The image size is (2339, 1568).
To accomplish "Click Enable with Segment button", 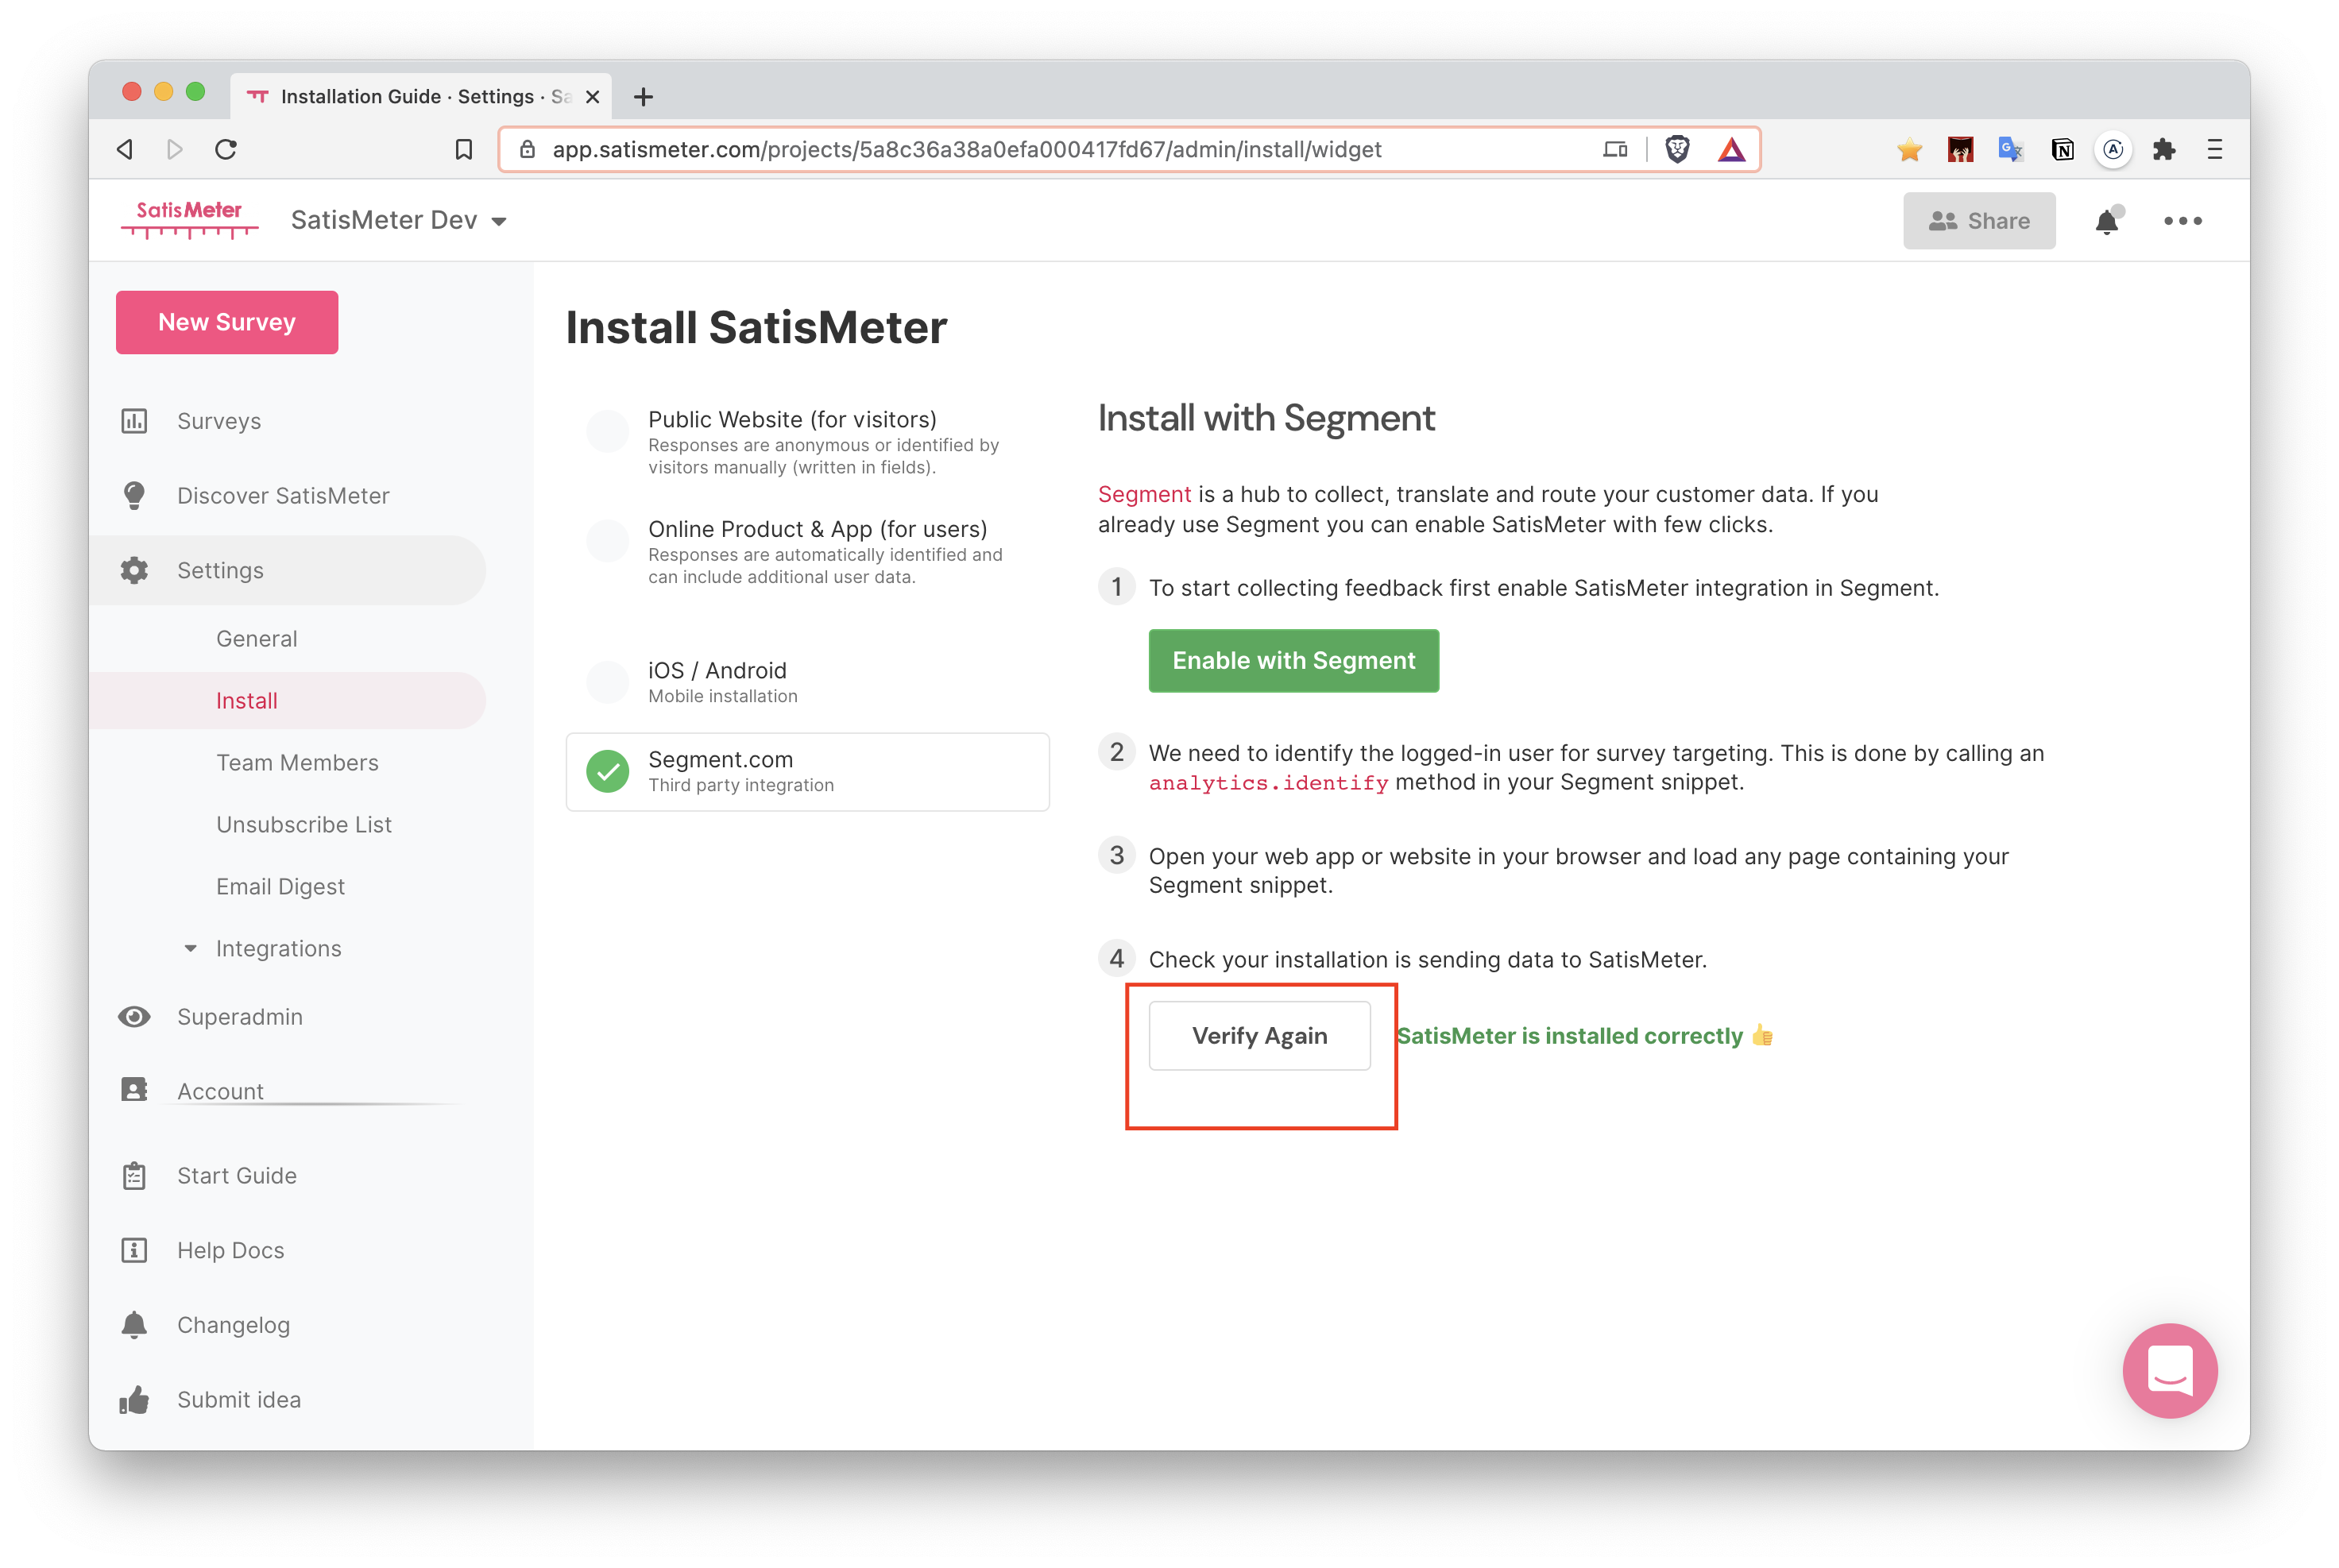I will point(1293,660).
